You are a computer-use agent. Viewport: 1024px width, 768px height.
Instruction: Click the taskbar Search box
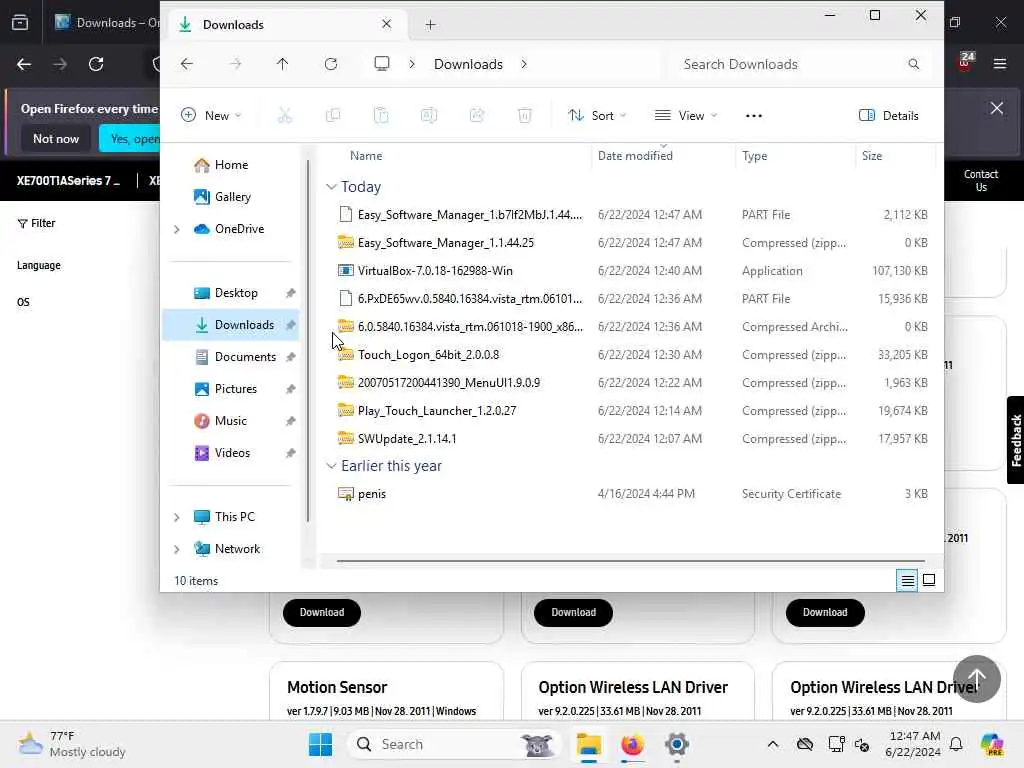coord(455,744)
